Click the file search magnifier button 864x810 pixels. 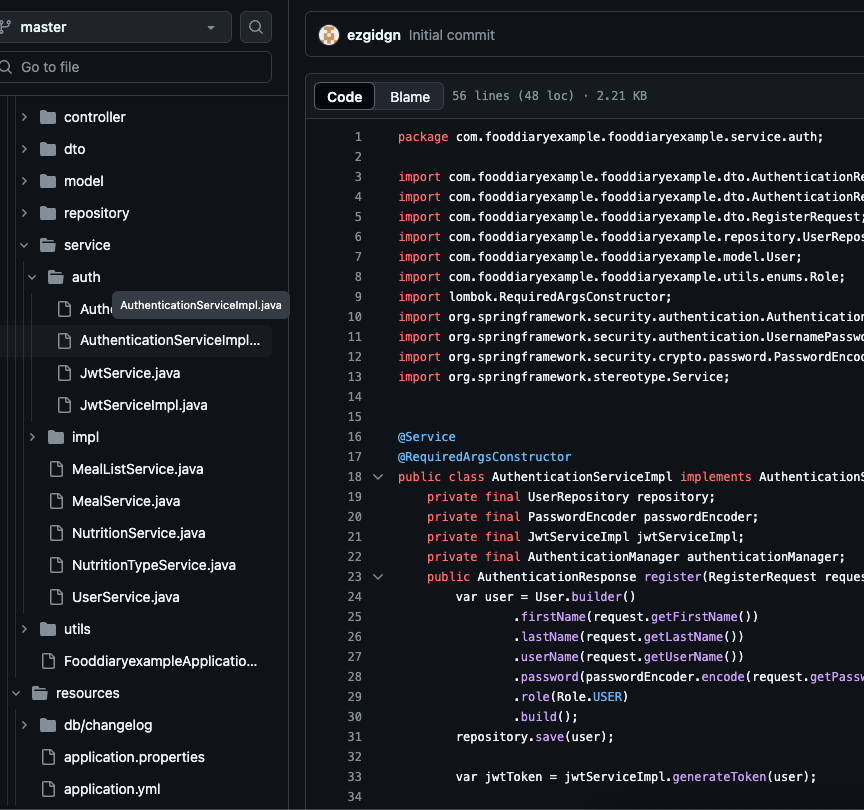pyautogui.click(x=256, y=27)
